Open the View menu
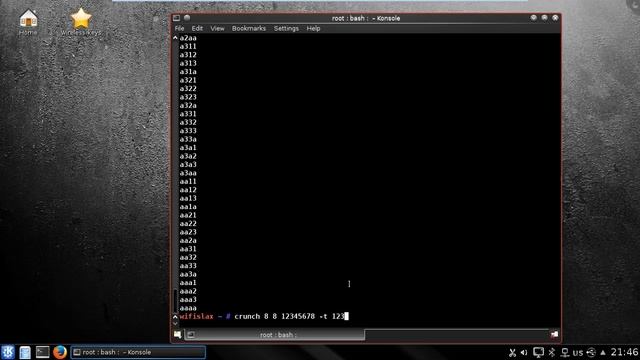This screenshot has width=640, height=360. click(x=217, y=29)
